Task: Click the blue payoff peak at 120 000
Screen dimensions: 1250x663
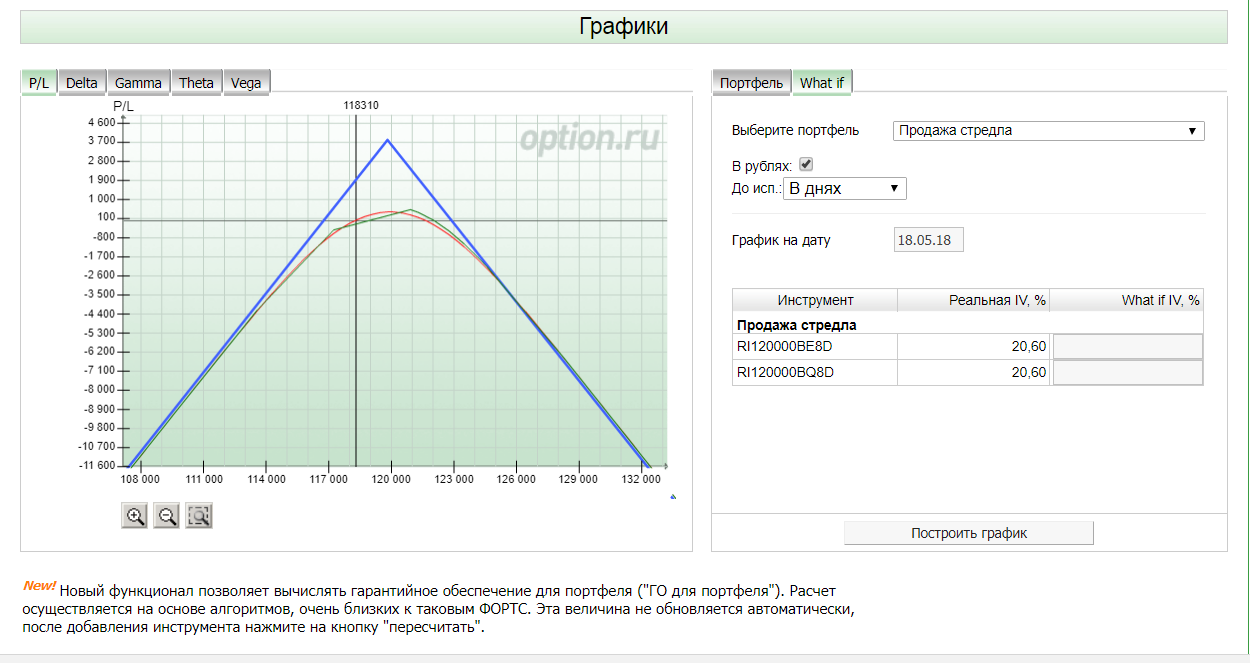Action: [x=389, y=140]
